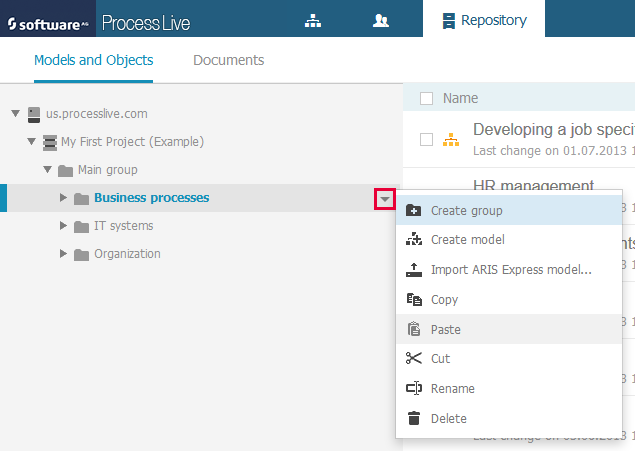Click the Last change on 01.07.2013 text
The width and height of the screenshot is (635, 451).
[x=554, y=151]
